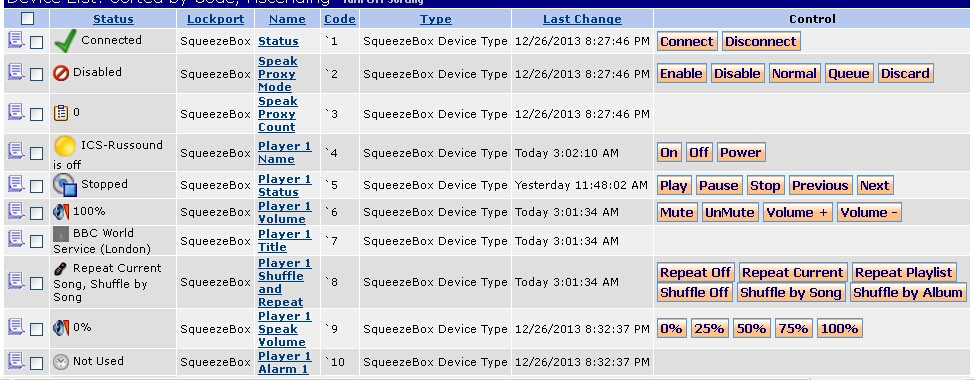The width and height of the screenshot is (975, 380).
Task: Click the 100% volume speaker icon
Action: [x=61, y=212]
